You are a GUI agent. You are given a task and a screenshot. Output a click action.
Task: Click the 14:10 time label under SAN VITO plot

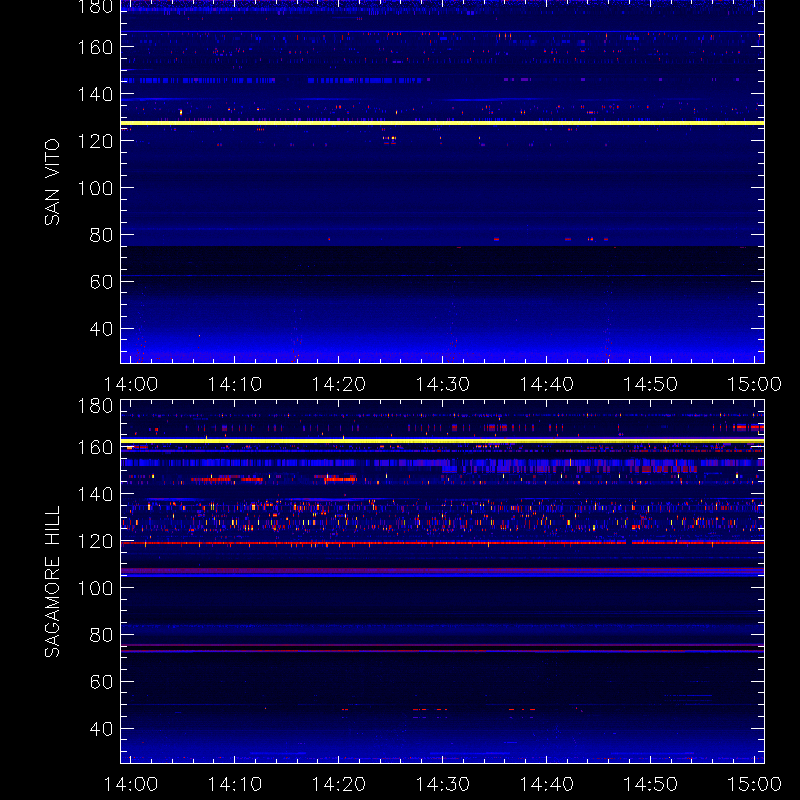[x=234, y=384]
